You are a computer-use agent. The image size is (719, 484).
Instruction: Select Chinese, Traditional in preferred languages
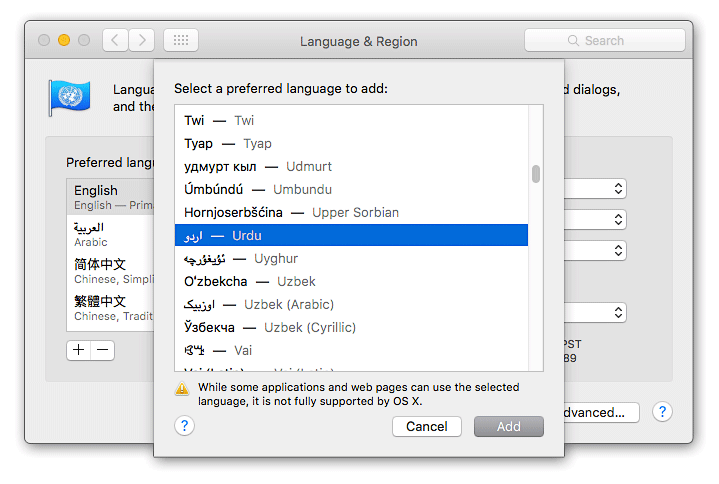(110, 308)
